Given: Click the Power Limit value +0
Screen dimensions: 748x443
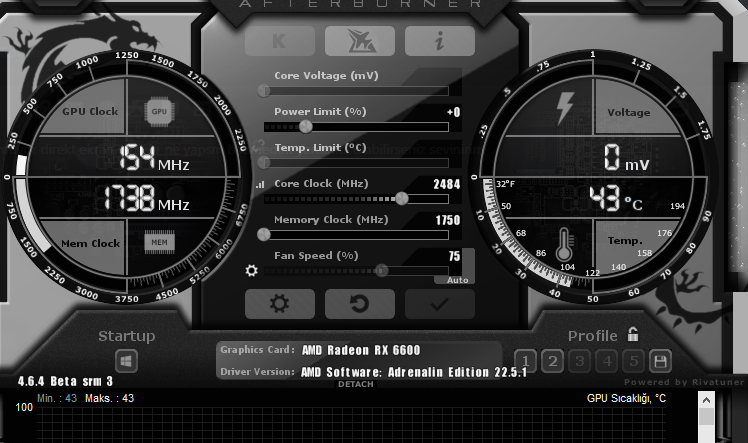Looking at the screenshot, I should pos(454,113).
